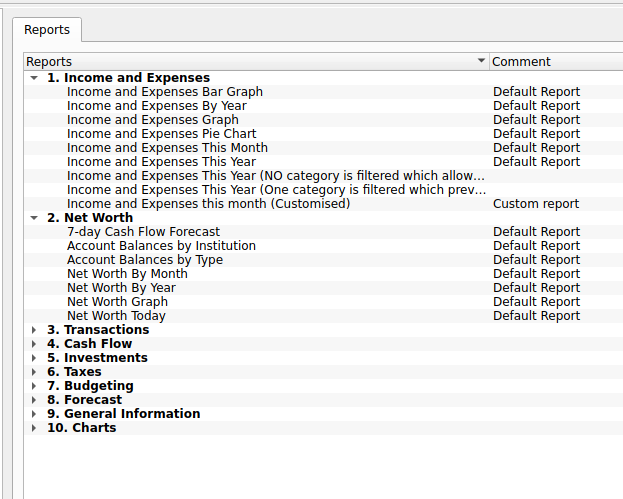The width and height of the screenshot is (623, 499).
Task: Select Income and Expenses Pie Chart report
Action: (161, 134)
